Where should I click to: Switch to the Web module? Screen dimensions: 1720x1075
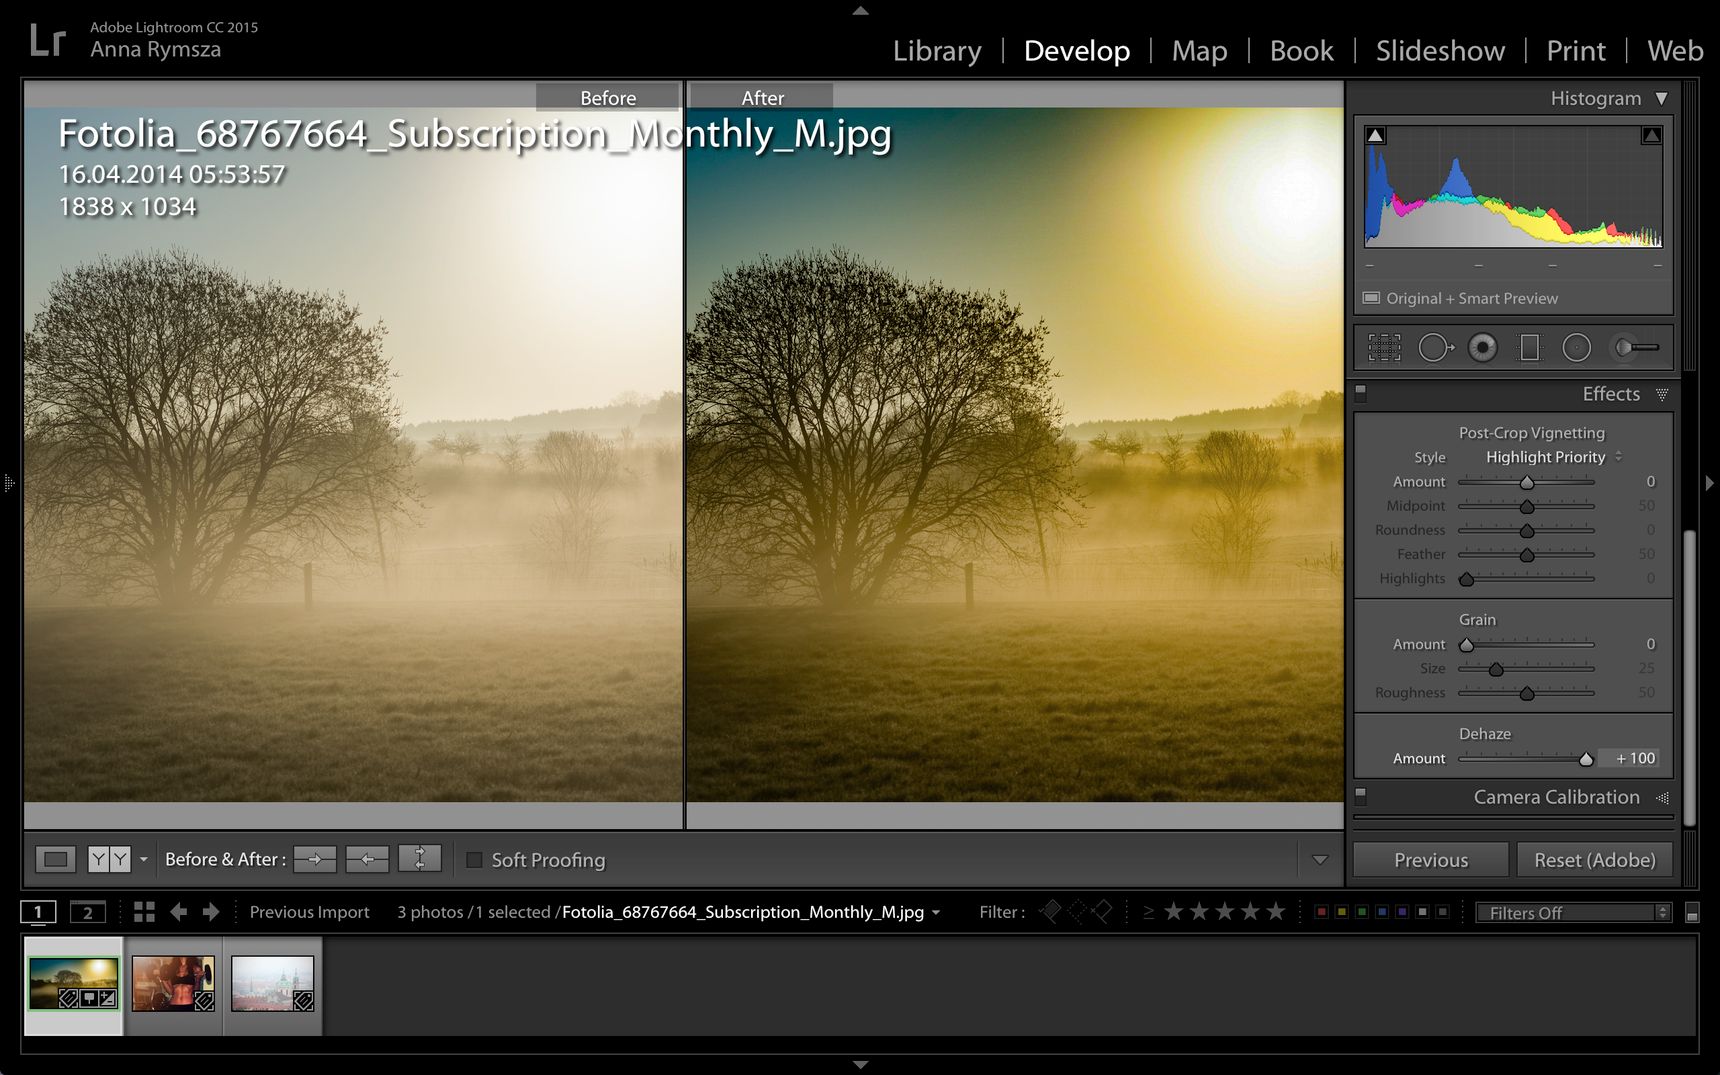(x=1675, y=51)
